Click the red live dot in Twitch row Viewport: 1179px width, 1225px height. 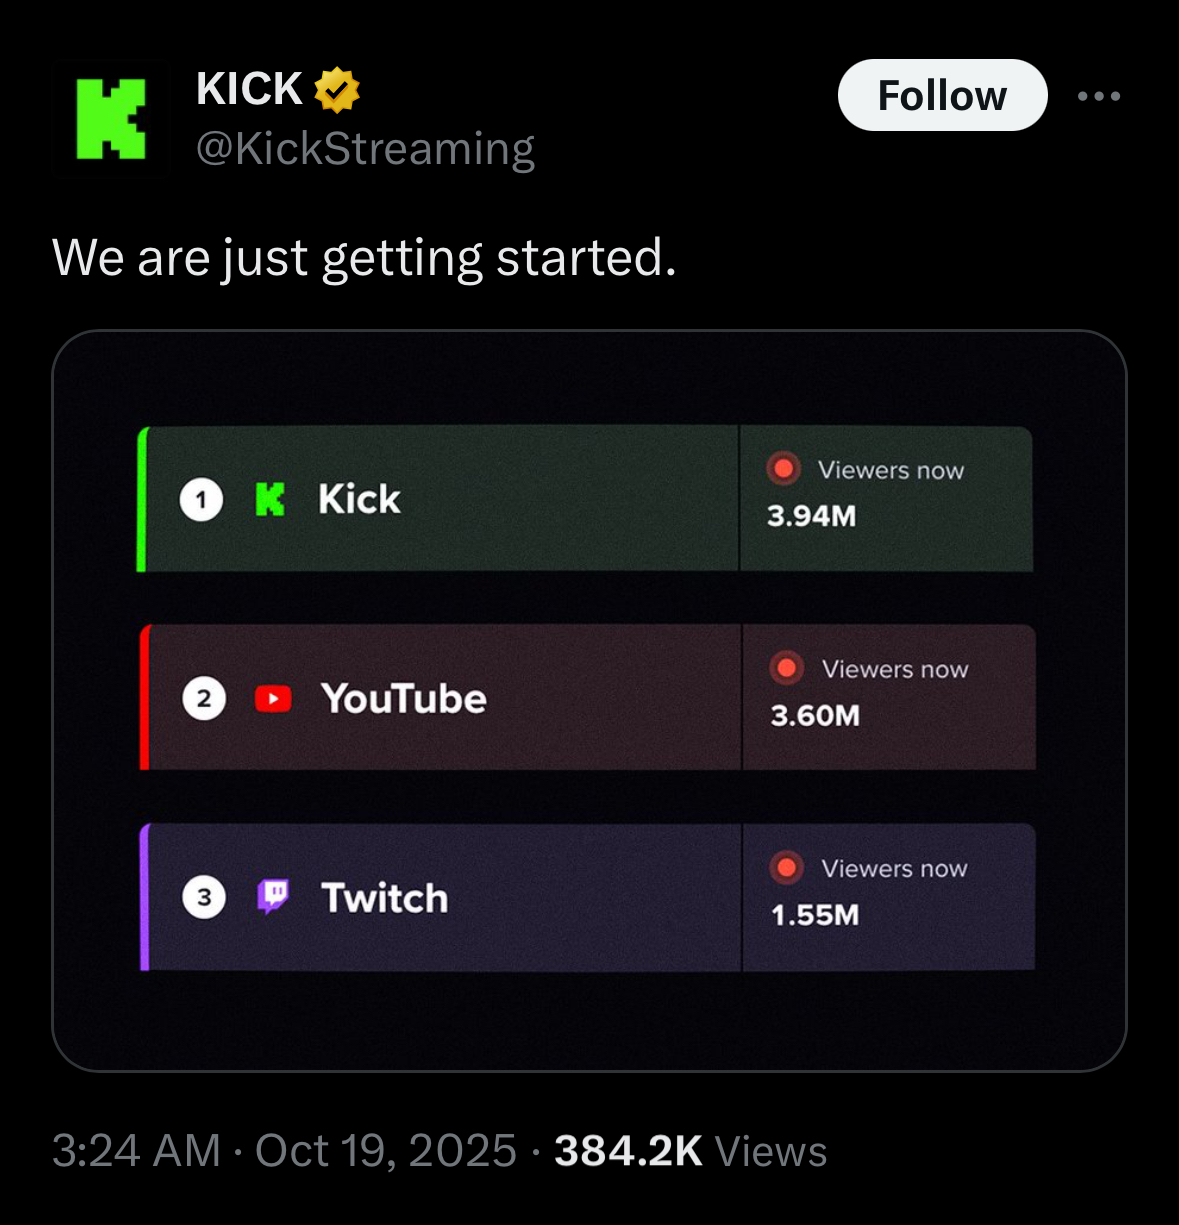(787, 867)
